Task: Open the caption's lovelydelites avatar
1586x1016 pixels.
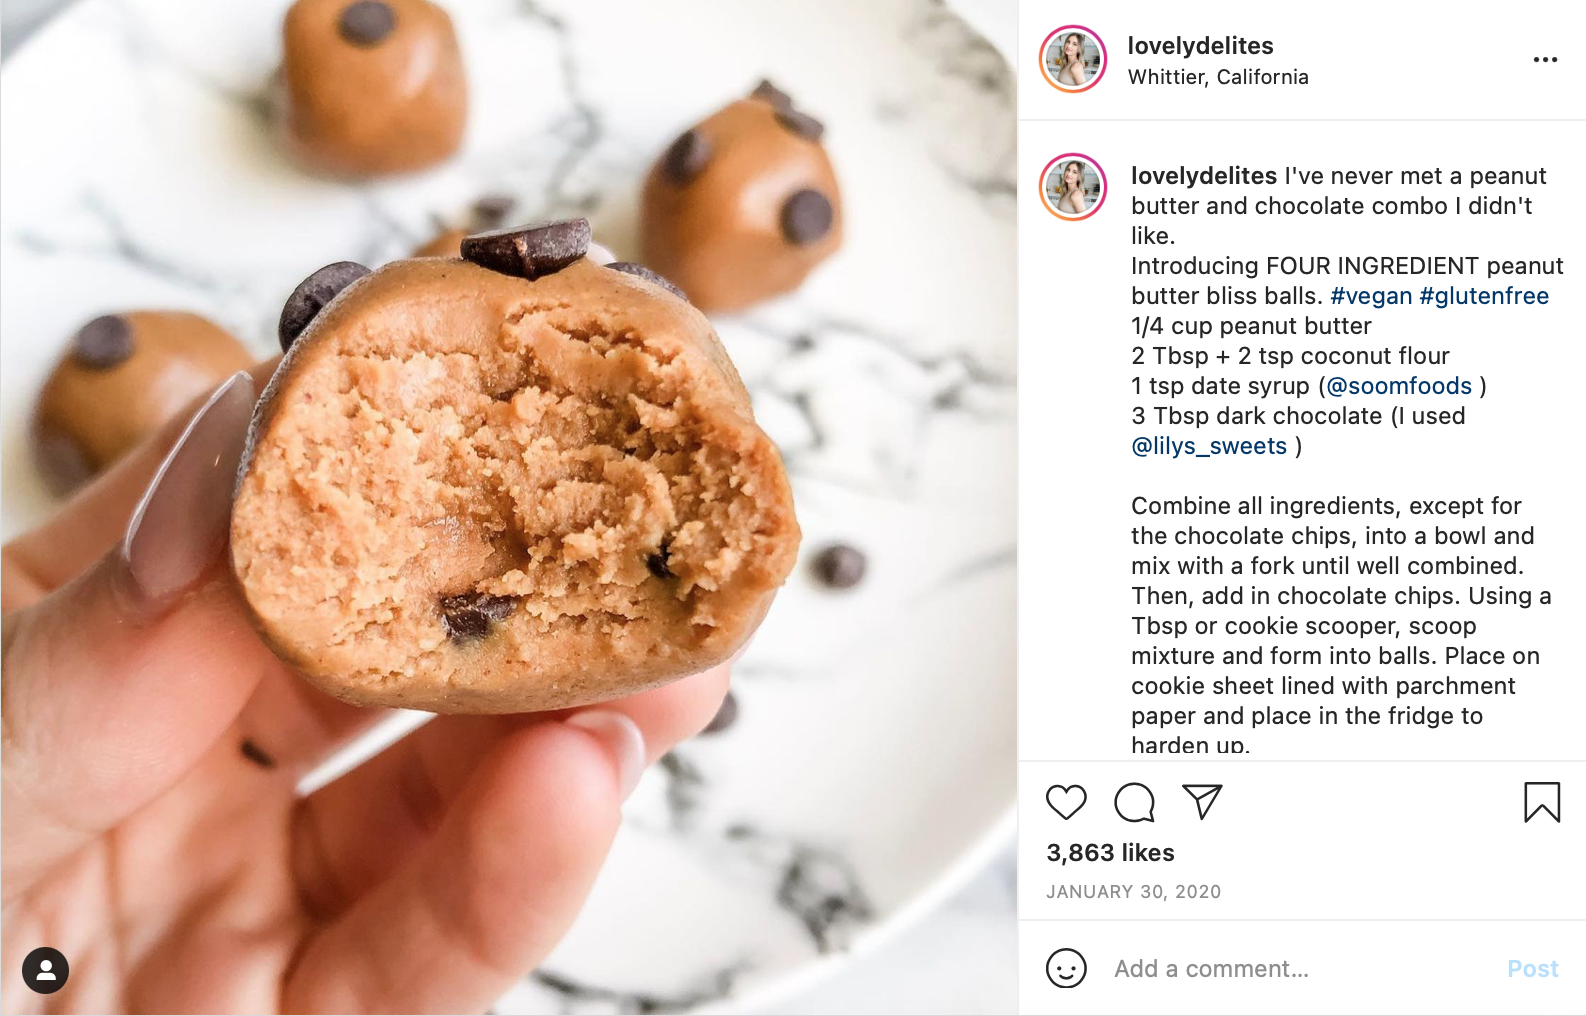Action: click(1073, 187)
